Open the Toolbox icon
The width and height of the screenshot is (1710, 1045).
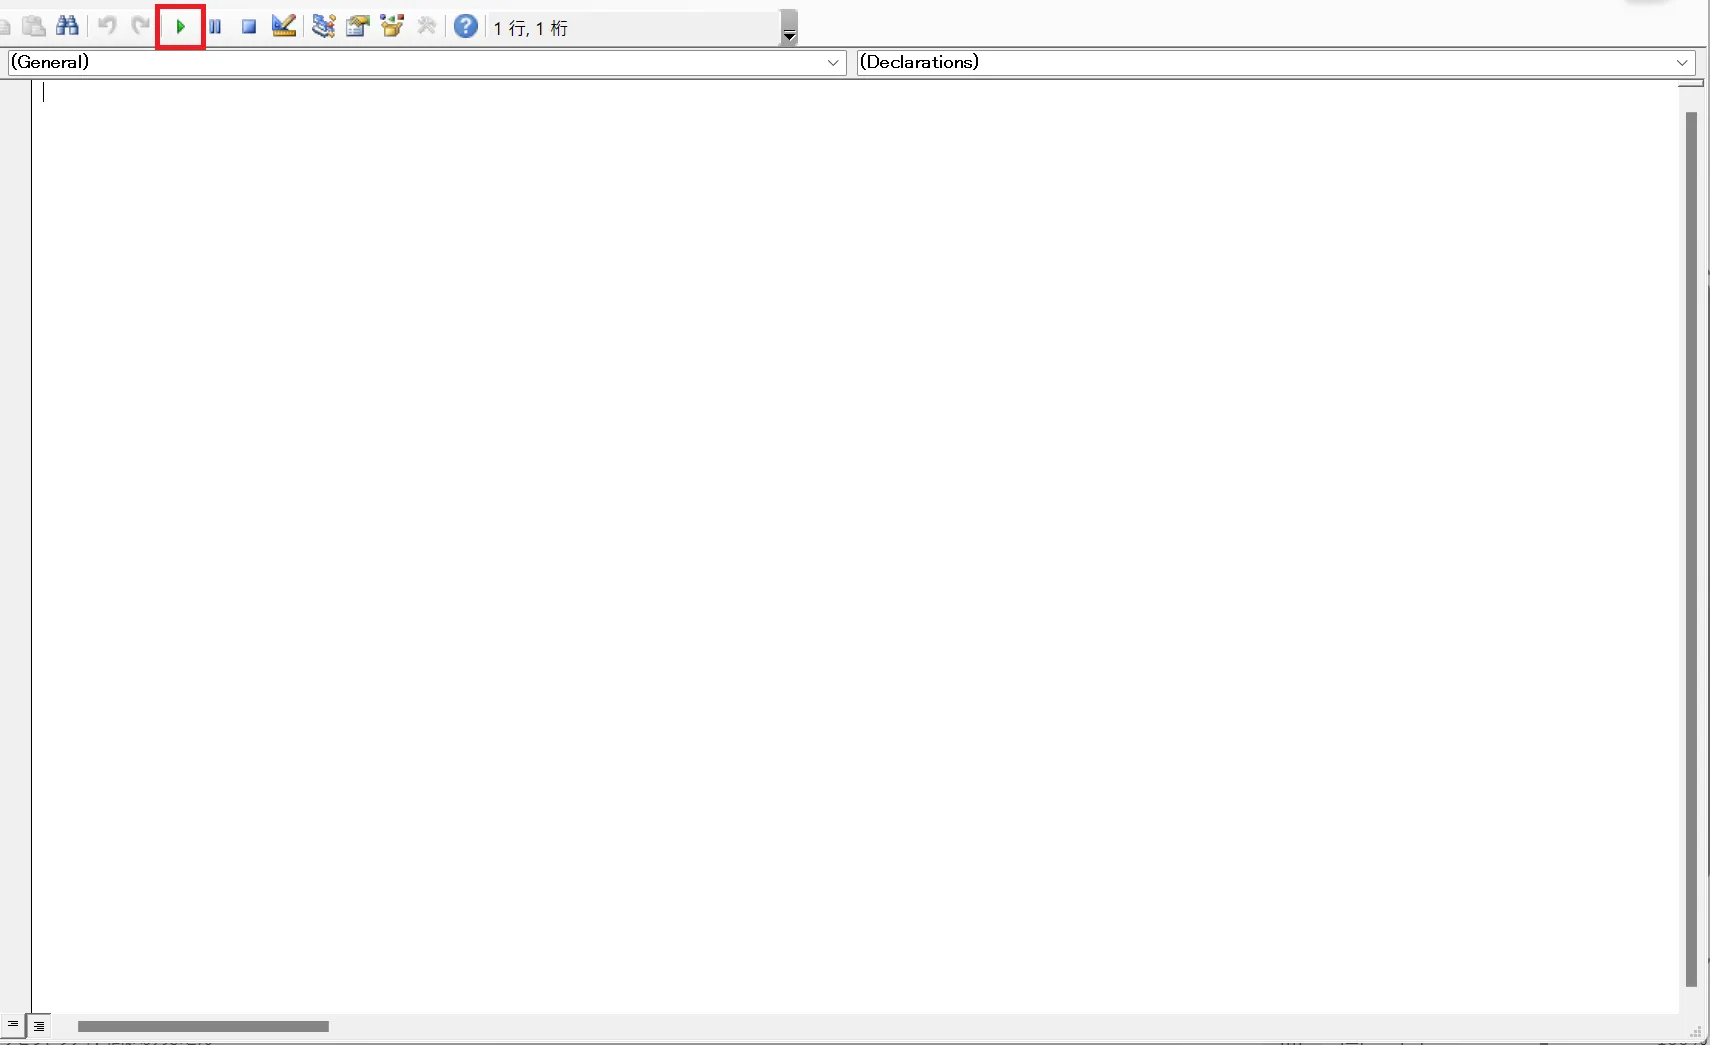point(427,27)
